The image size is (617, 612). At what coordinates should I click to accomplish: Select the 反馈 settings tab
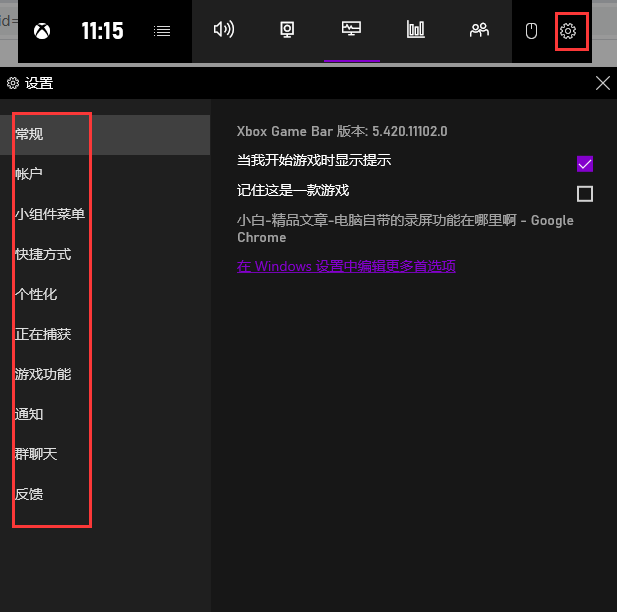(x=105, y=494)
